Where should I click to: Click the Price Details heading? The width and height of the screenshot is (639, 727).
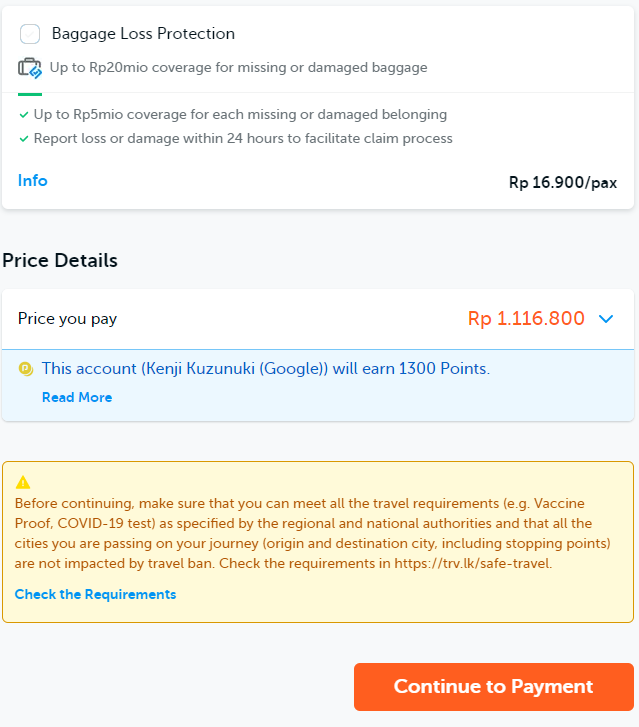pyautogui.click(x=60, y=260)
